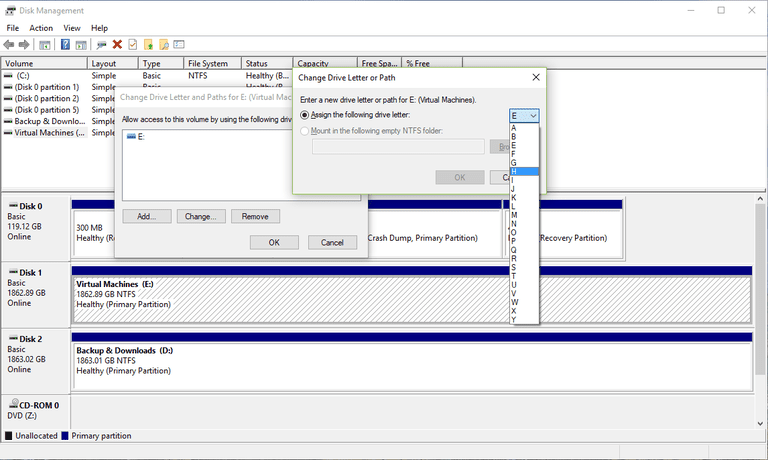Select 'Assign the following drive letter' radio button
The image size is (768, 460).
click(305, 115)
